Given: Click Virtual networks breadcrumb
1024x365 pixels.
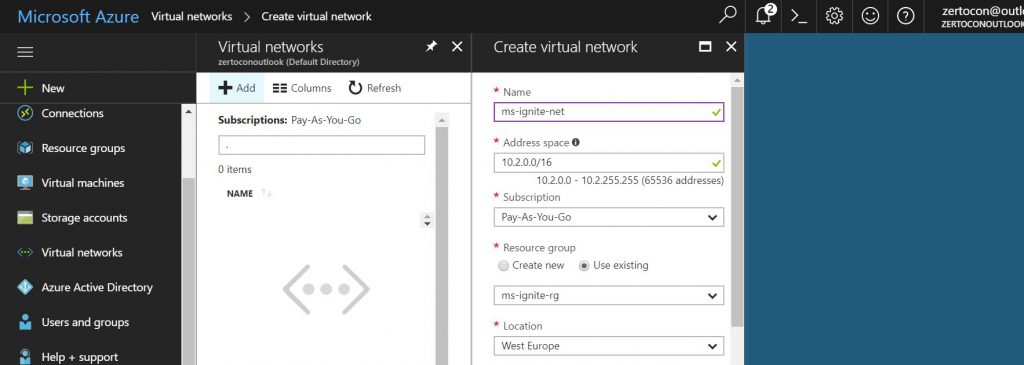Looking at the screenshot, I should (191, 16).
